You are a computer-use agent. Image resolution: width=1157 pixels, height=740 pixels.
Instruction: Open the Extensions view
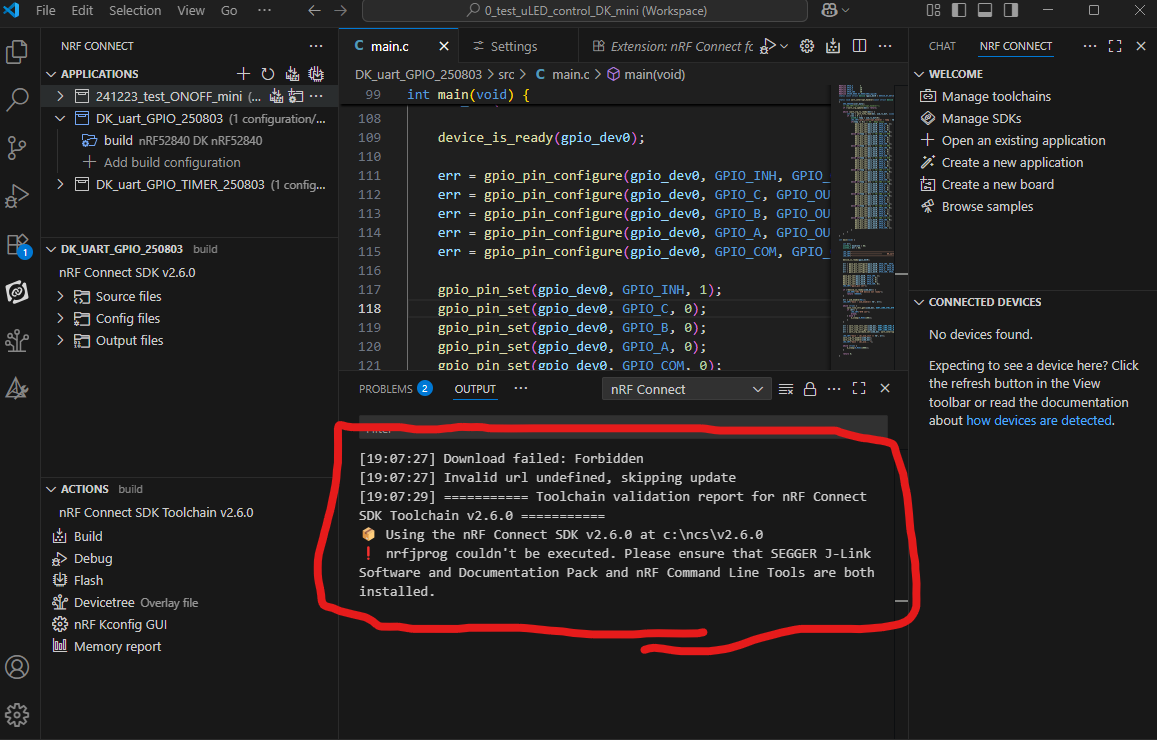click(x=17, y=244)
